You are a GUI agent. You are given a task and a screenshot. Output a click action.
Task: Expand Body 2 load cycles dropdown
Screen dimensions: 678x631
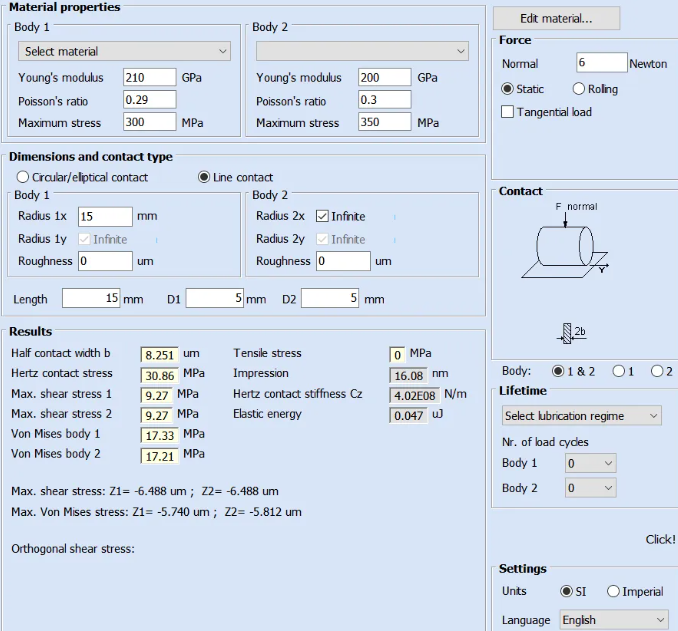pos(590,488)
